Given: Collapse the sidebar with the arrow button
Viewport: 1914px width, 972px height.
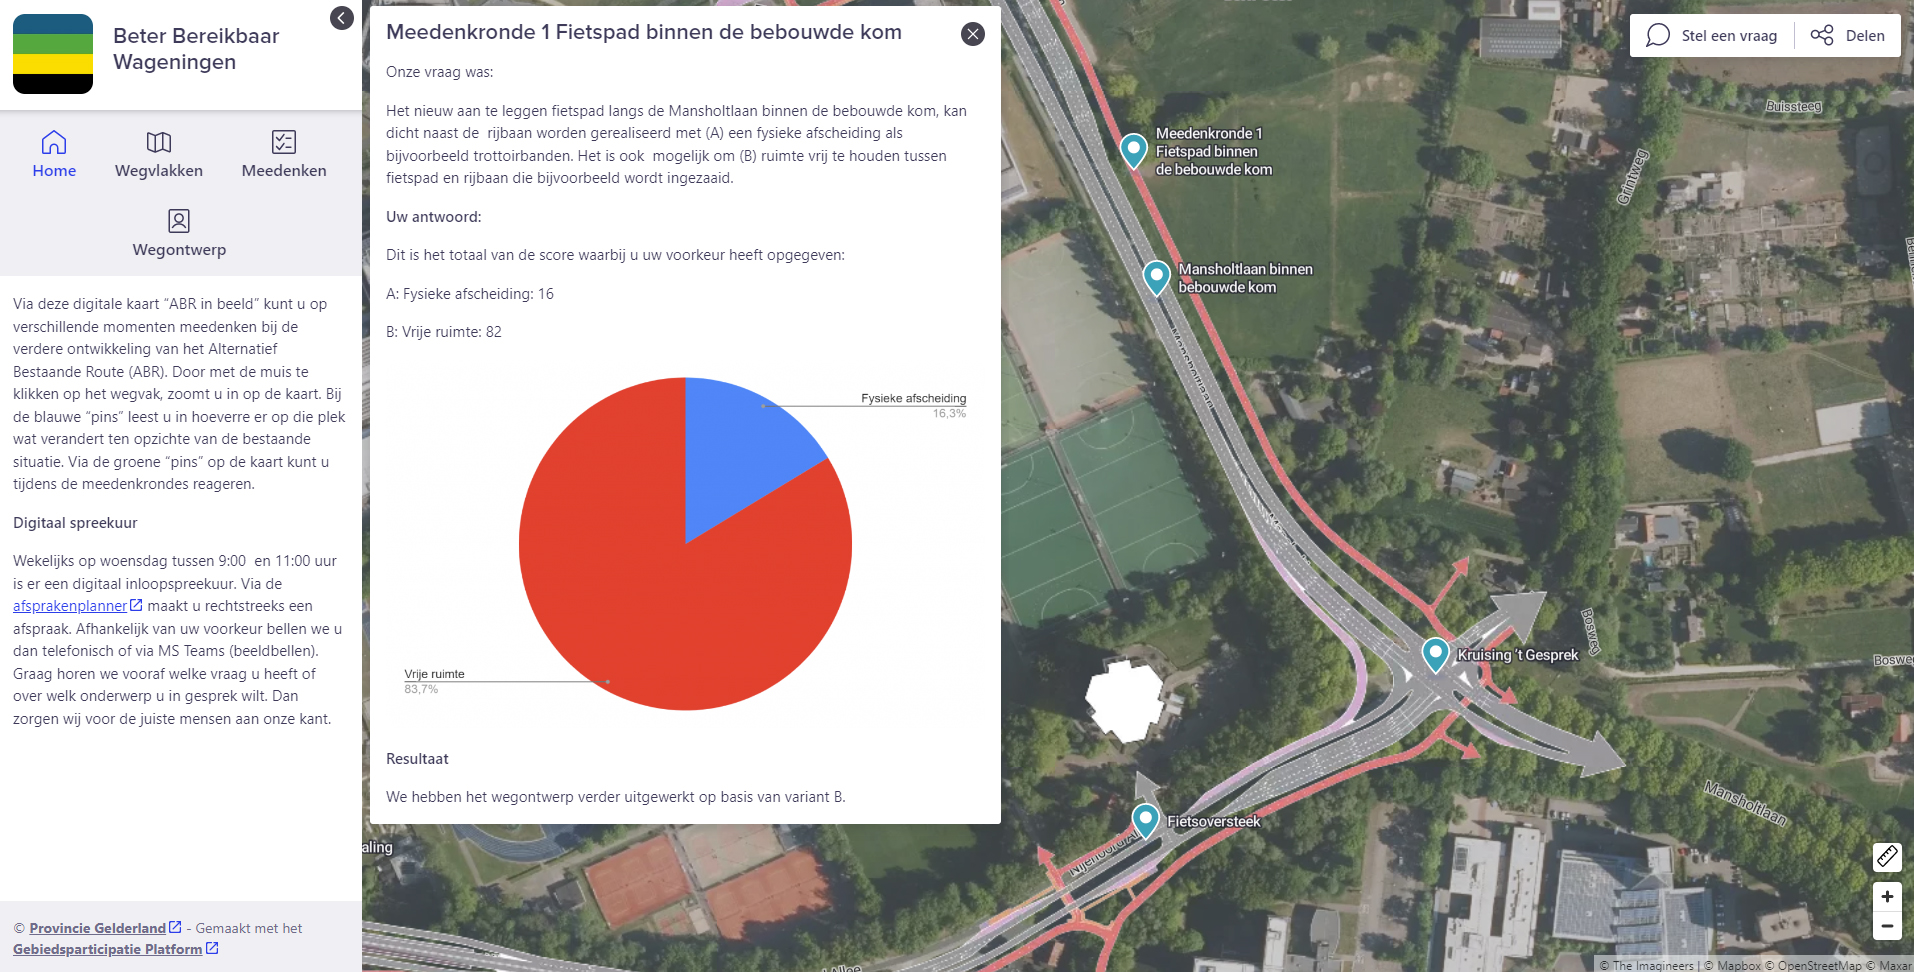Looking at the screenshot, I should point(341,18).
